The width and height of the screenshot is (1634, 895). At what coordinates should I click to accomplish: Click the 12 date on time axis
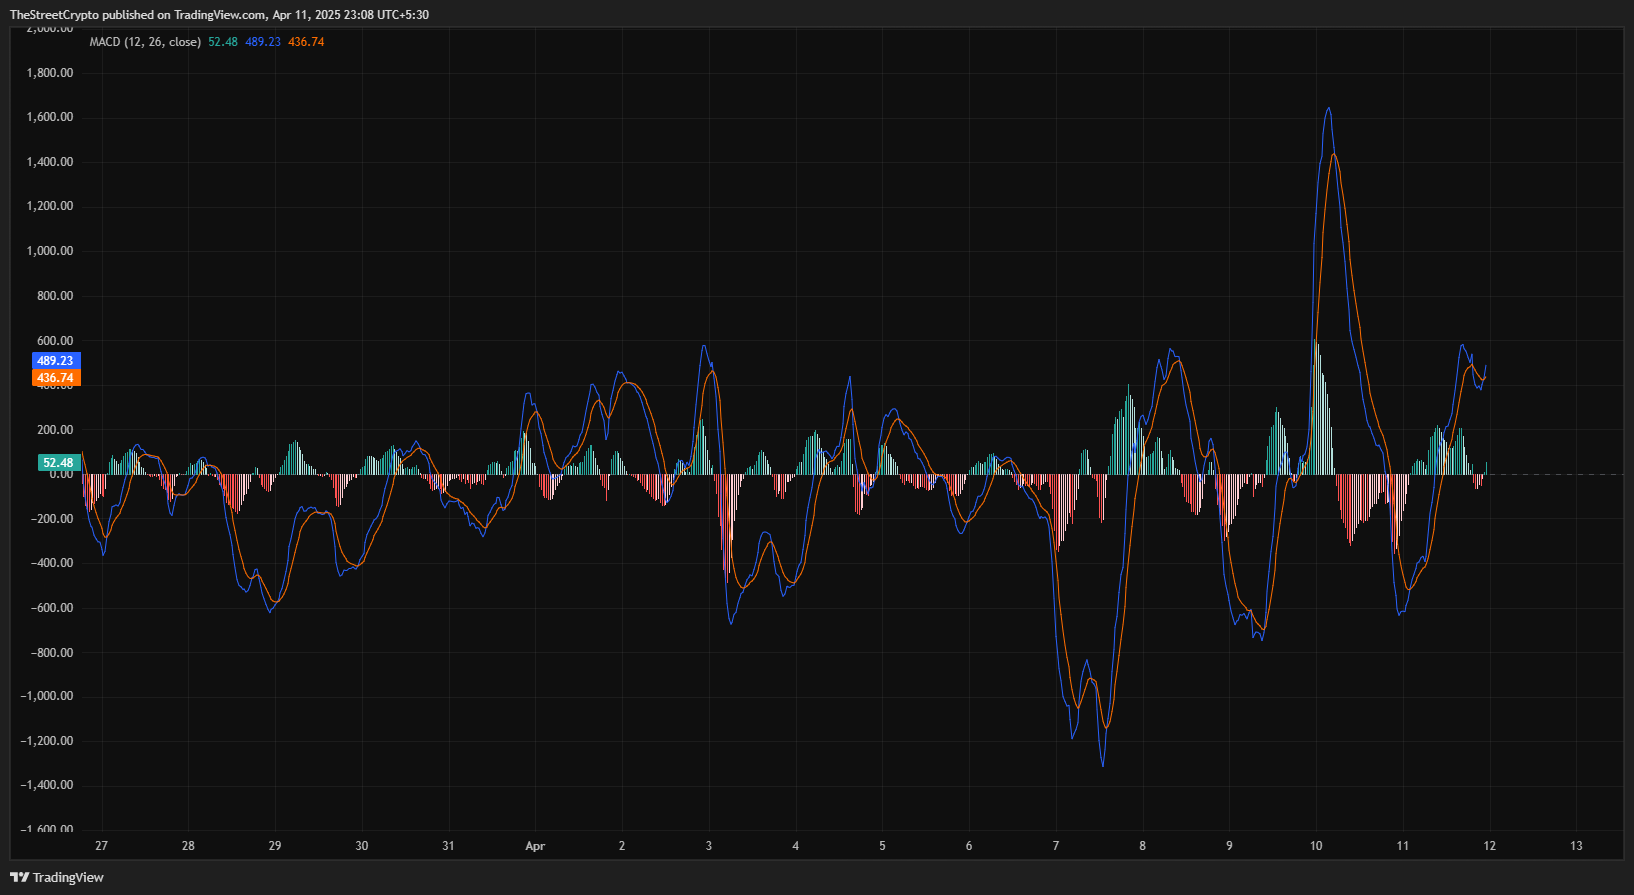point(1490,846)
